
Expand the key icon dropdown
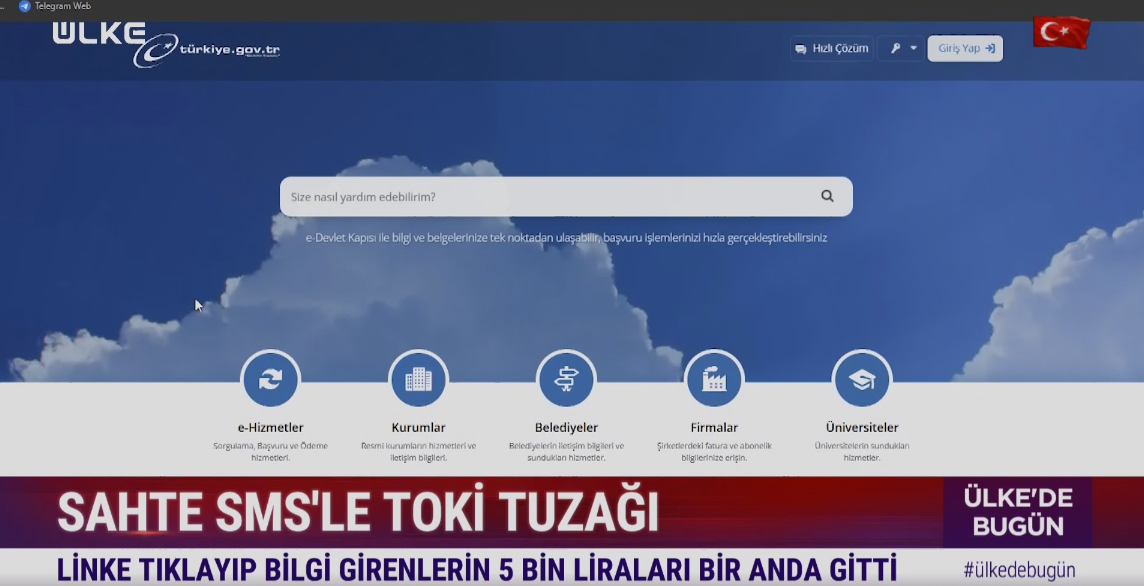tap(902, 48)
